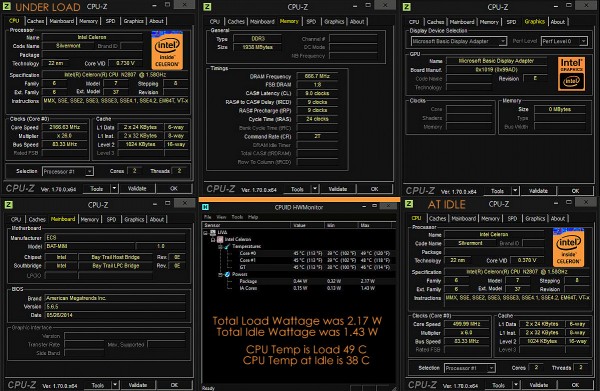
Task: Click the Intel Celeron chip icon in HWMonitor tree
Action: click(220, 239)
